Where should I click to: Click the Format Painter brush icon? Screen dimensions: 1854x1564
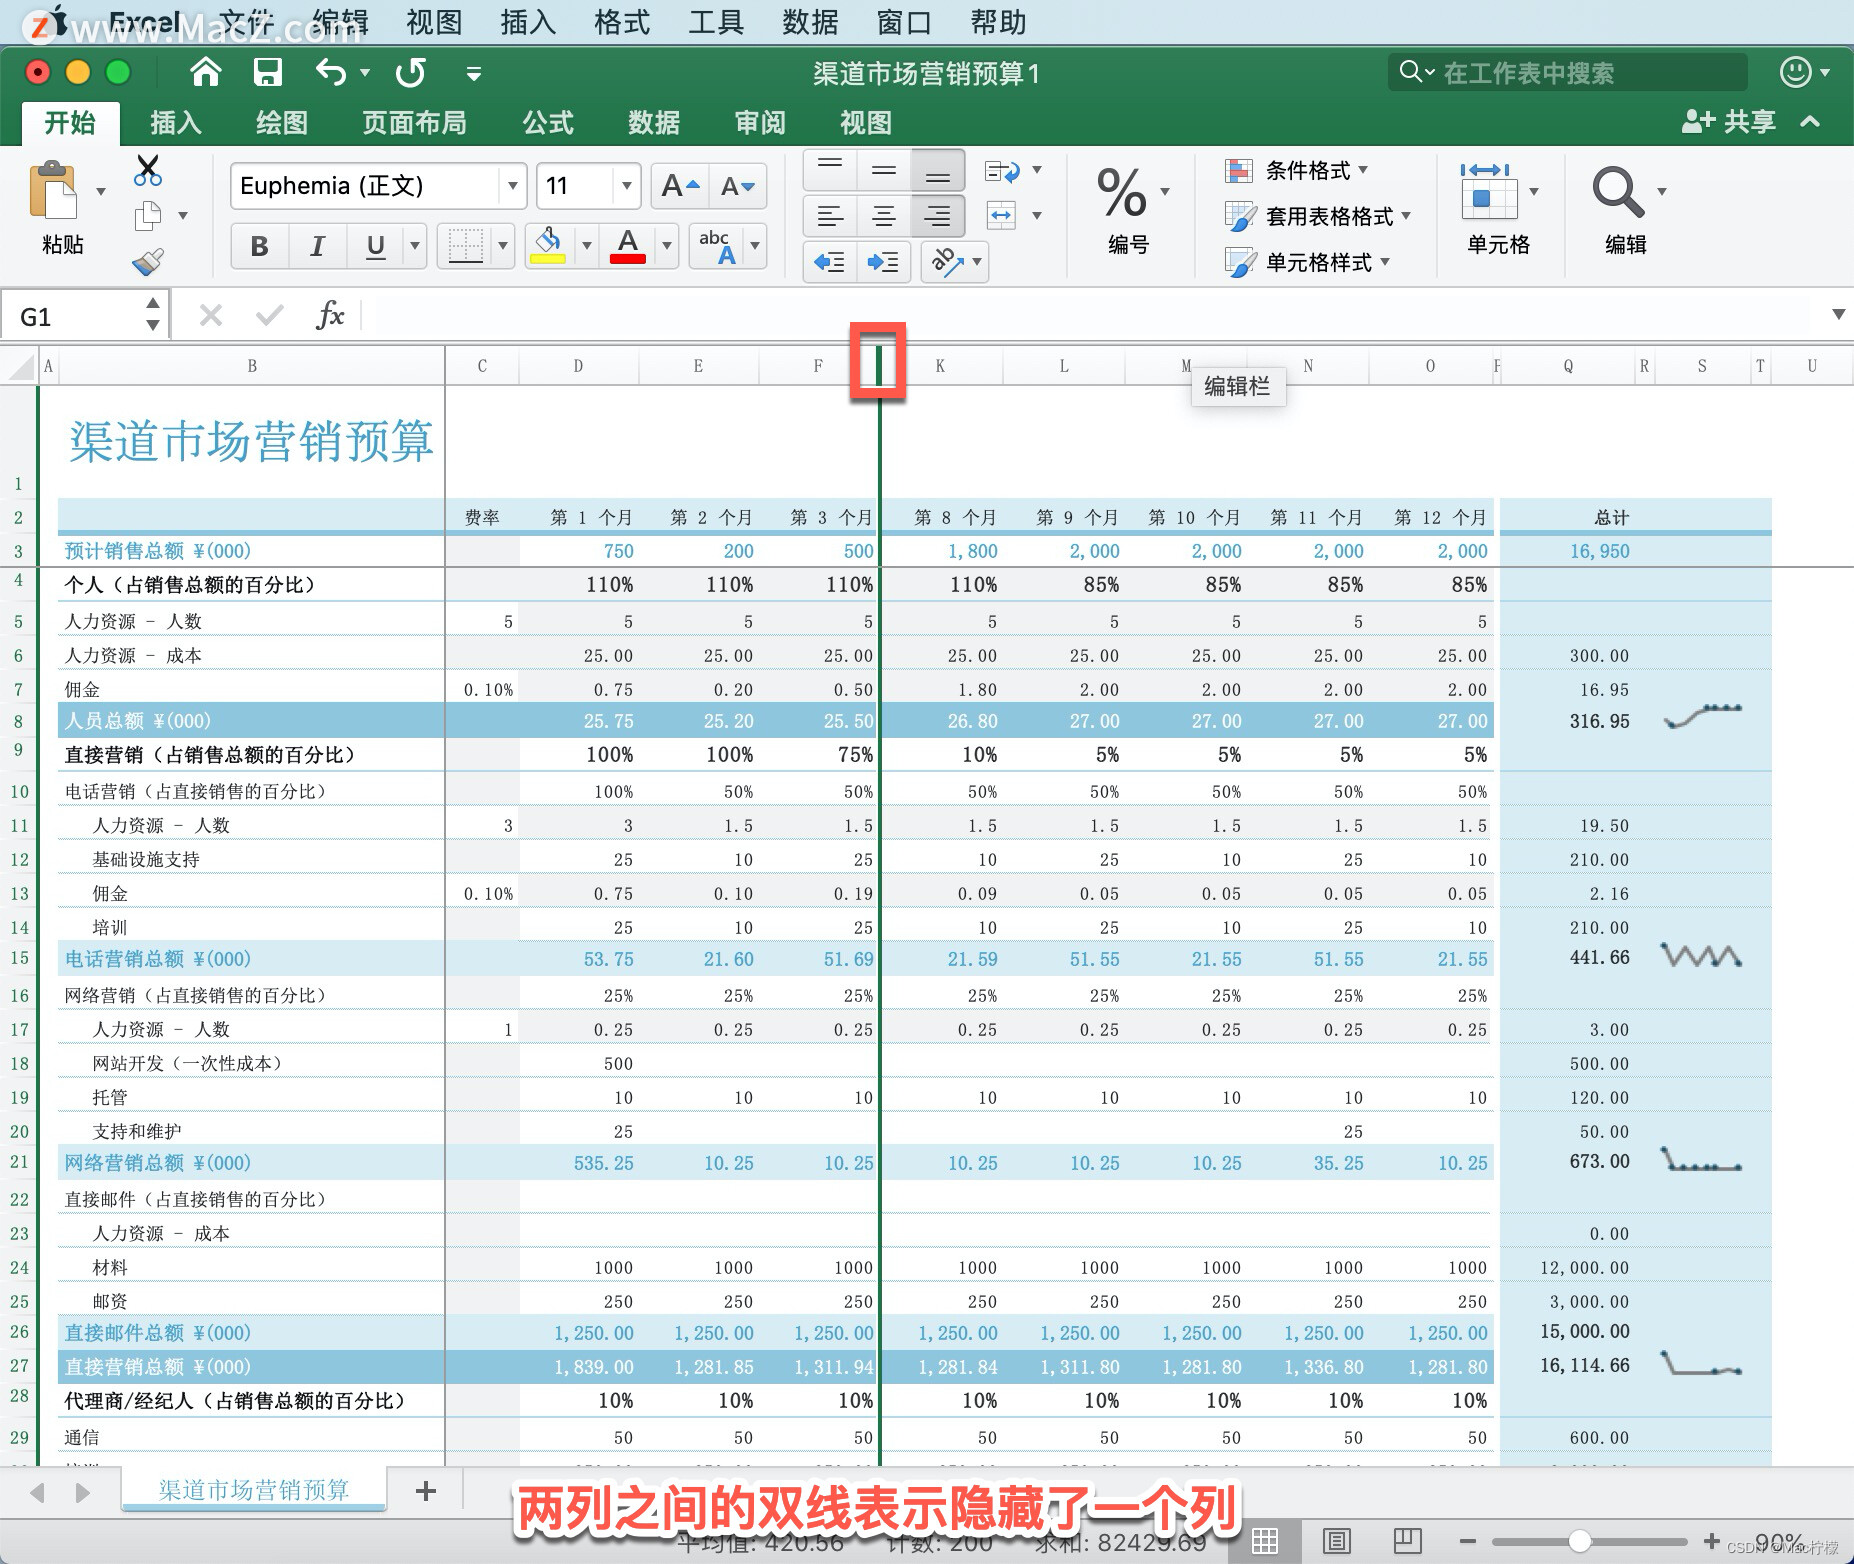(148, 262)
